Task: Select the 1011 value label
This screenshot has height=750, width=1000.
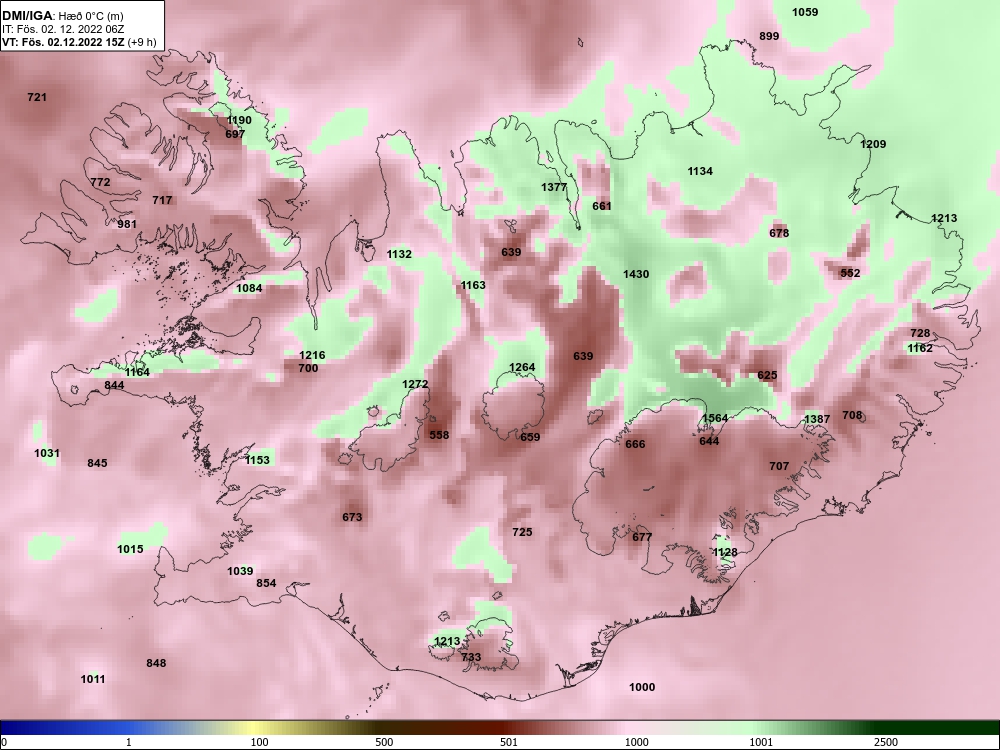Action: (x=93, y=680)
